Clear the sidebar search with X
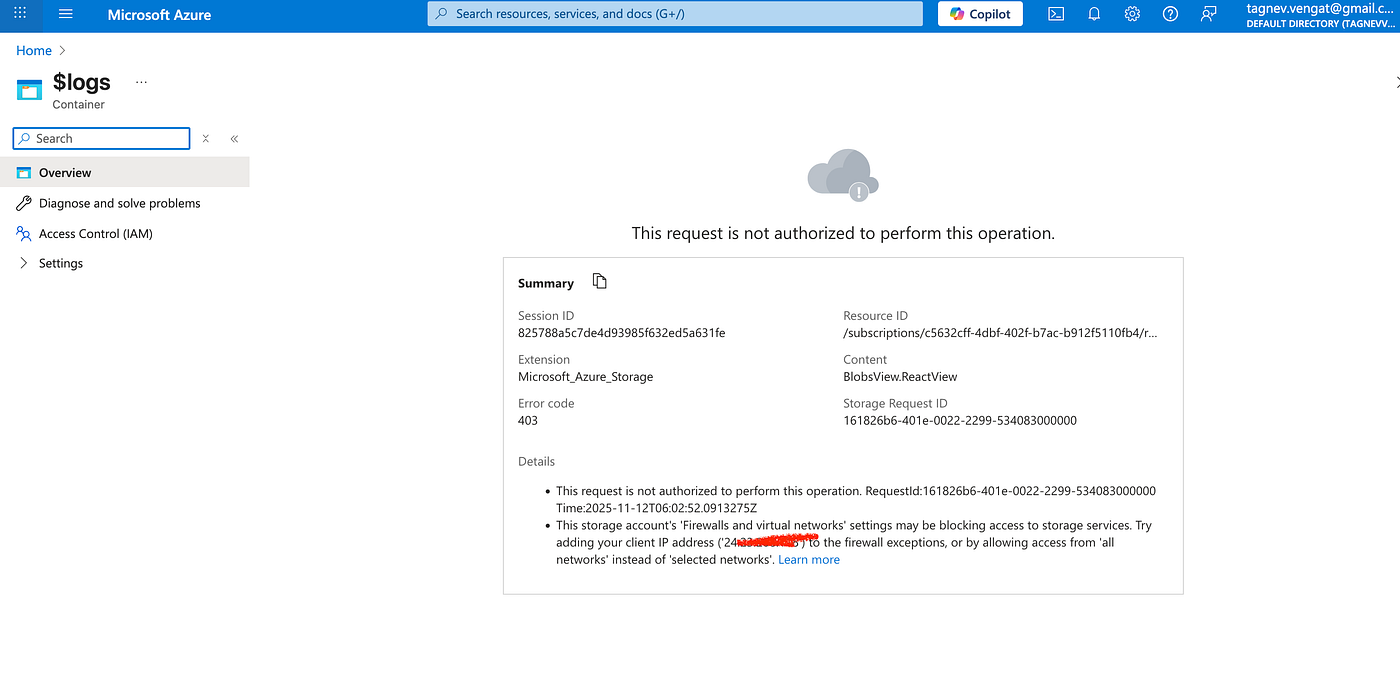This screenshot has height=696, width=1400. tap(205, 138)
